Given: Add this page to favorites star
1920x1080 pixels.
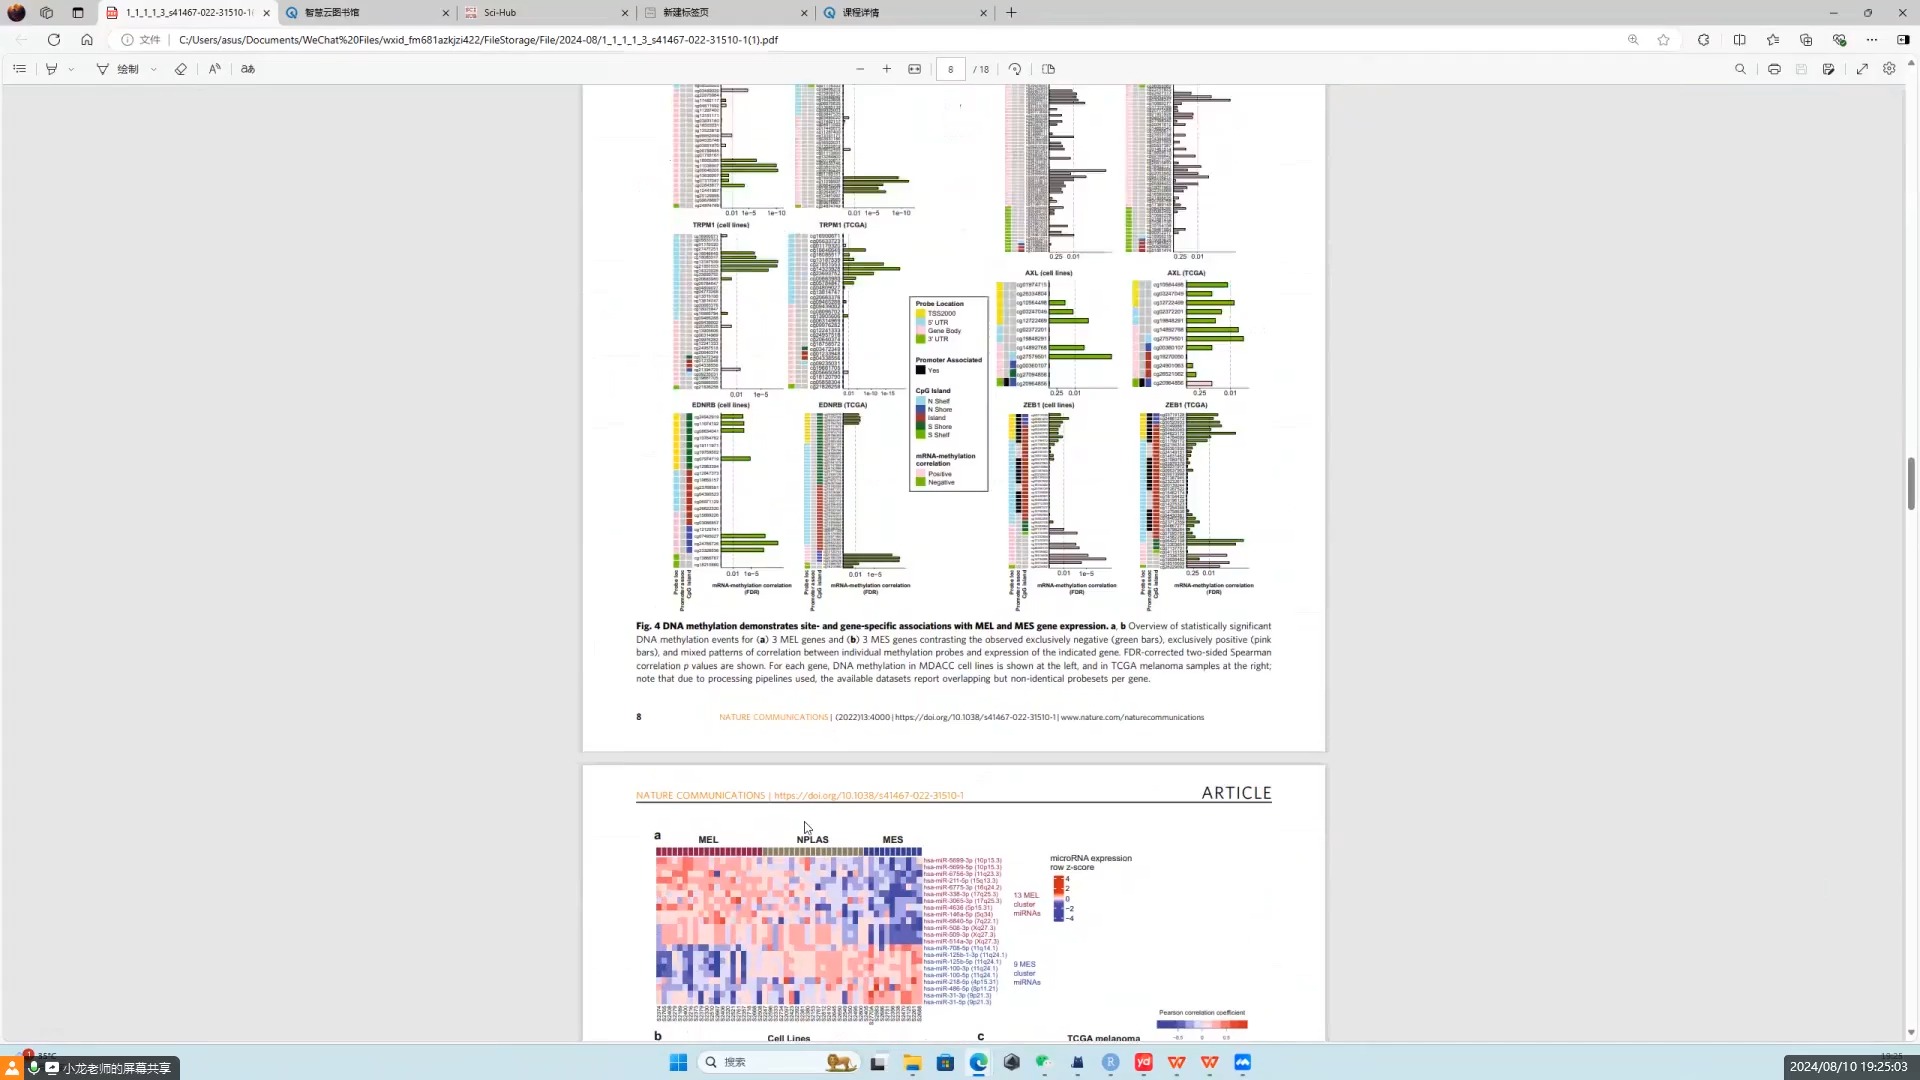Looking at the screenshot, I should point(1663,40).
